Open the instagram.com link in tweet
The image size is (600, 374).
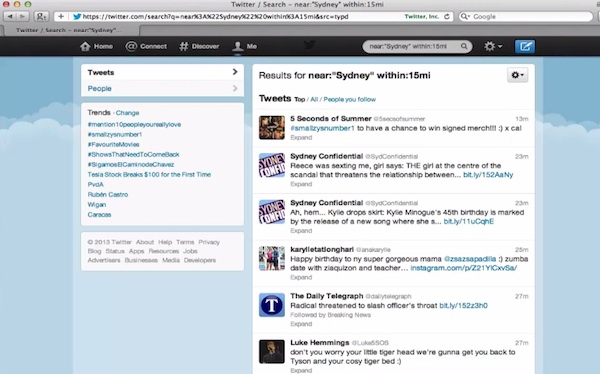pos(464,268)
